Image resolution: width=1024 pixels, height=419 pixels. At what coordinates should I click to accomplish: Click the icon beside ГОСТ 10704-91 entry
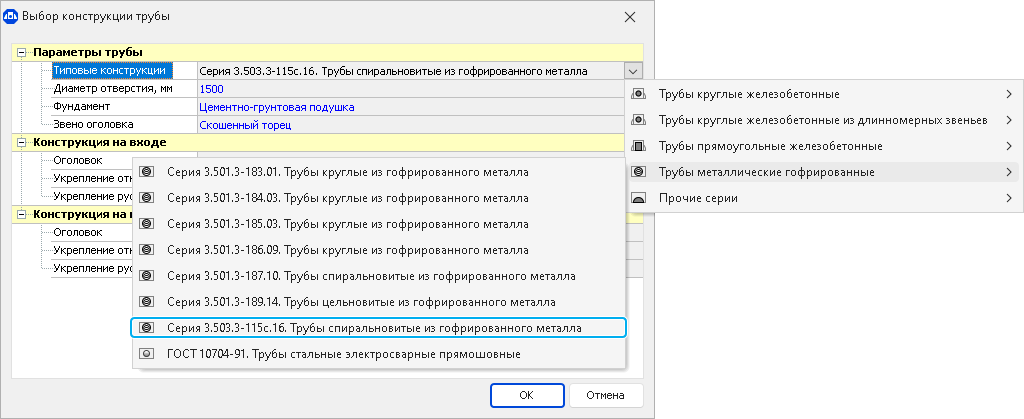[x=147, y=354]
